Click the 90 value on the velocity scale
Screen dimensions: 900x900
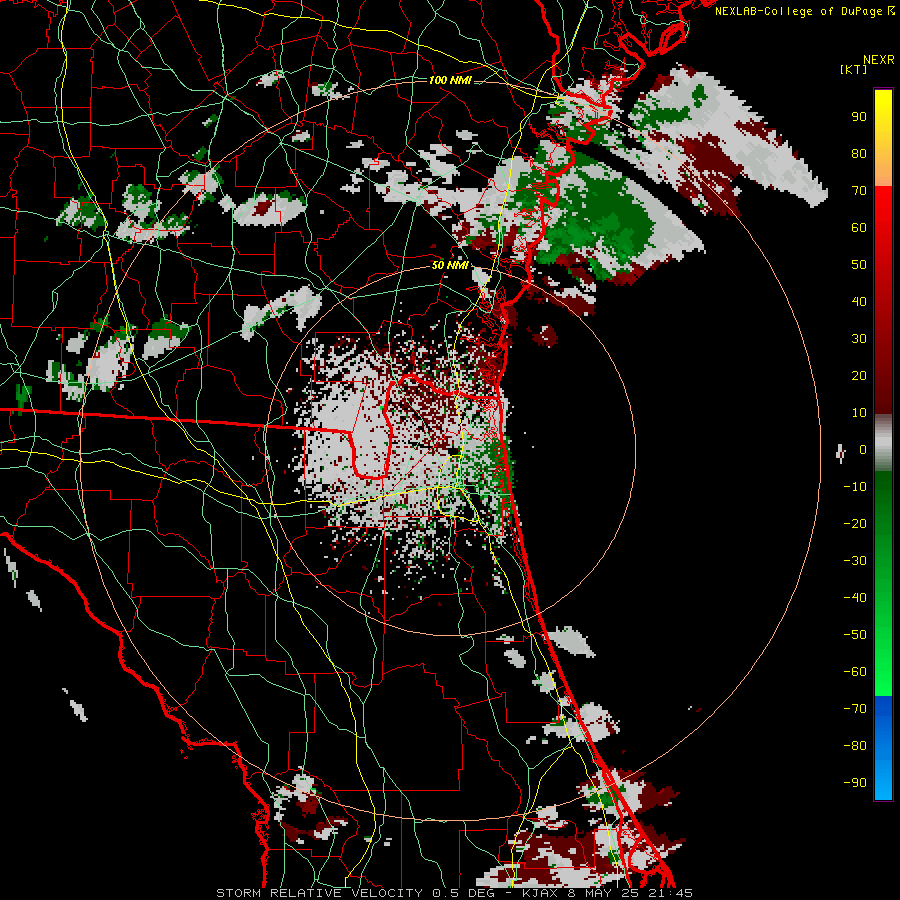[x=859, y=117]
